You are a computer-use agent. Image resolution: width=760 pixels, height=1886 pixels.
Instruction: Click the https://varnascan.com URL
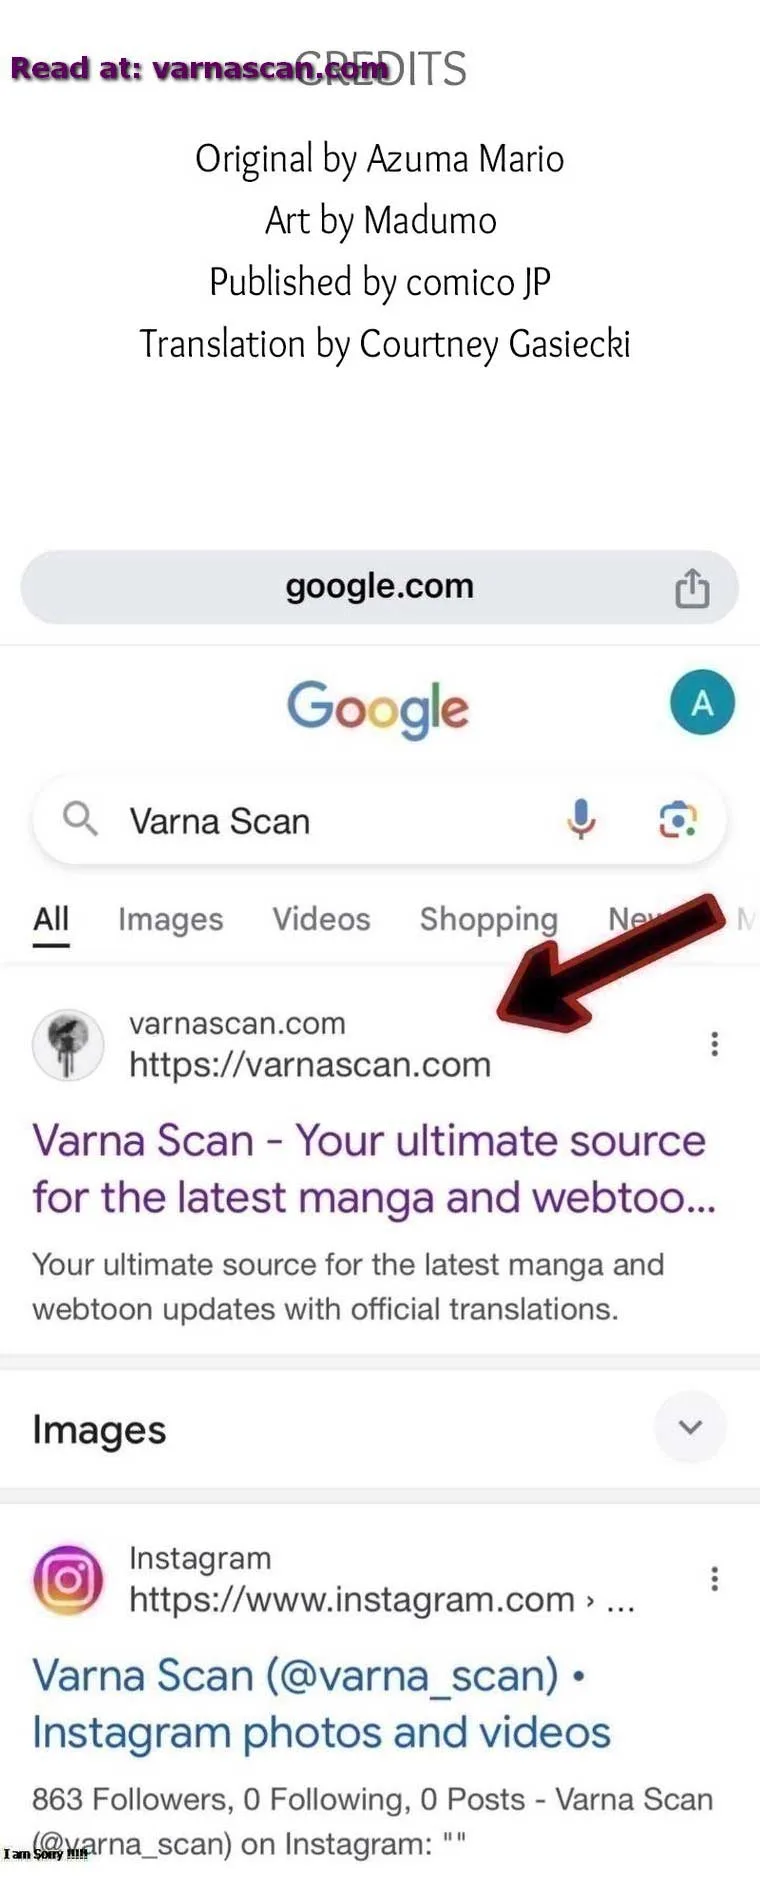click(310, 1065)
